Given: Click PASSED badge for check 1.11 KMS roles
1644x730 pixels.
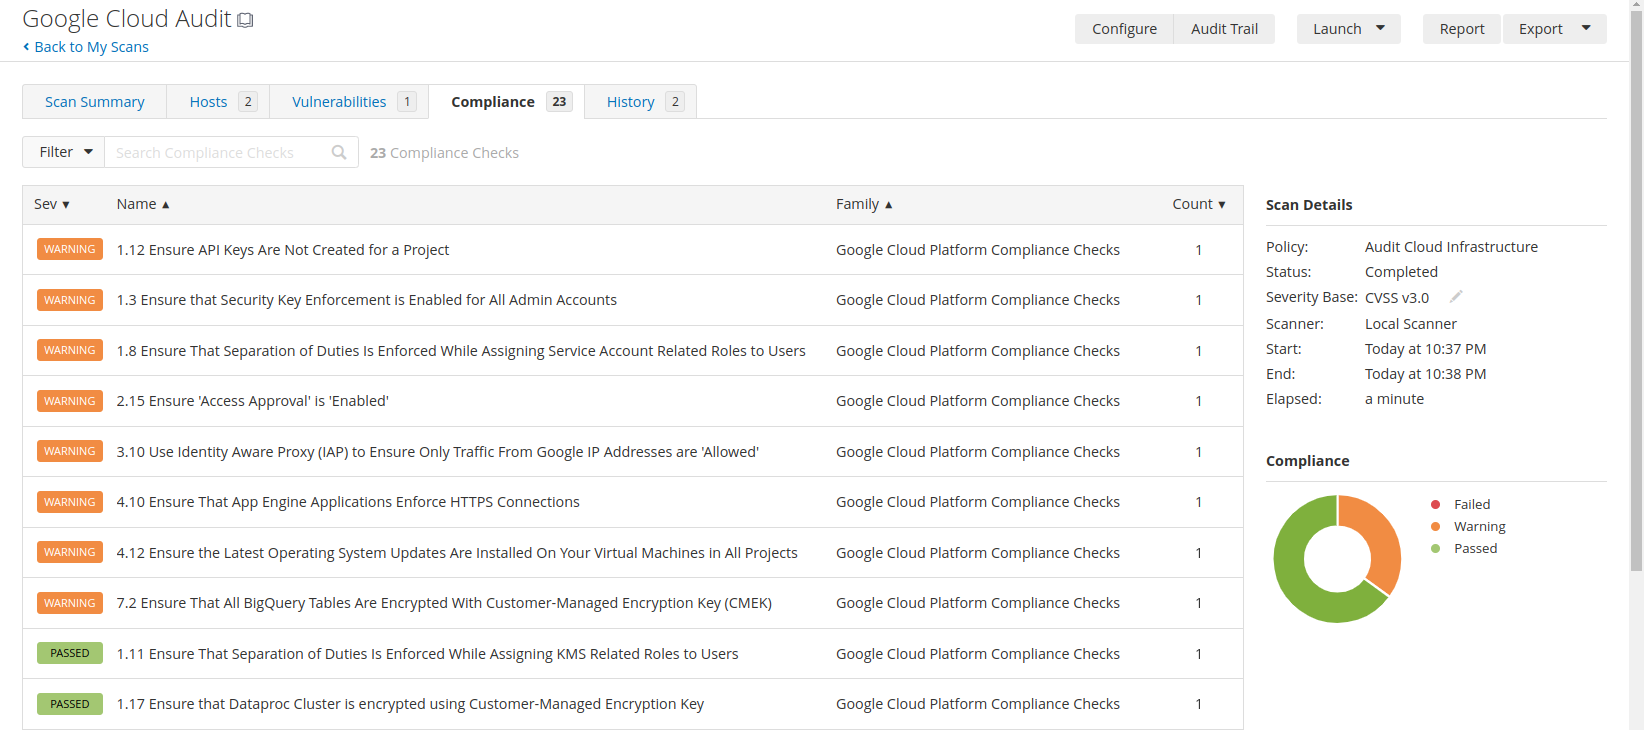Looking at the screenshot, I should 70,653.
